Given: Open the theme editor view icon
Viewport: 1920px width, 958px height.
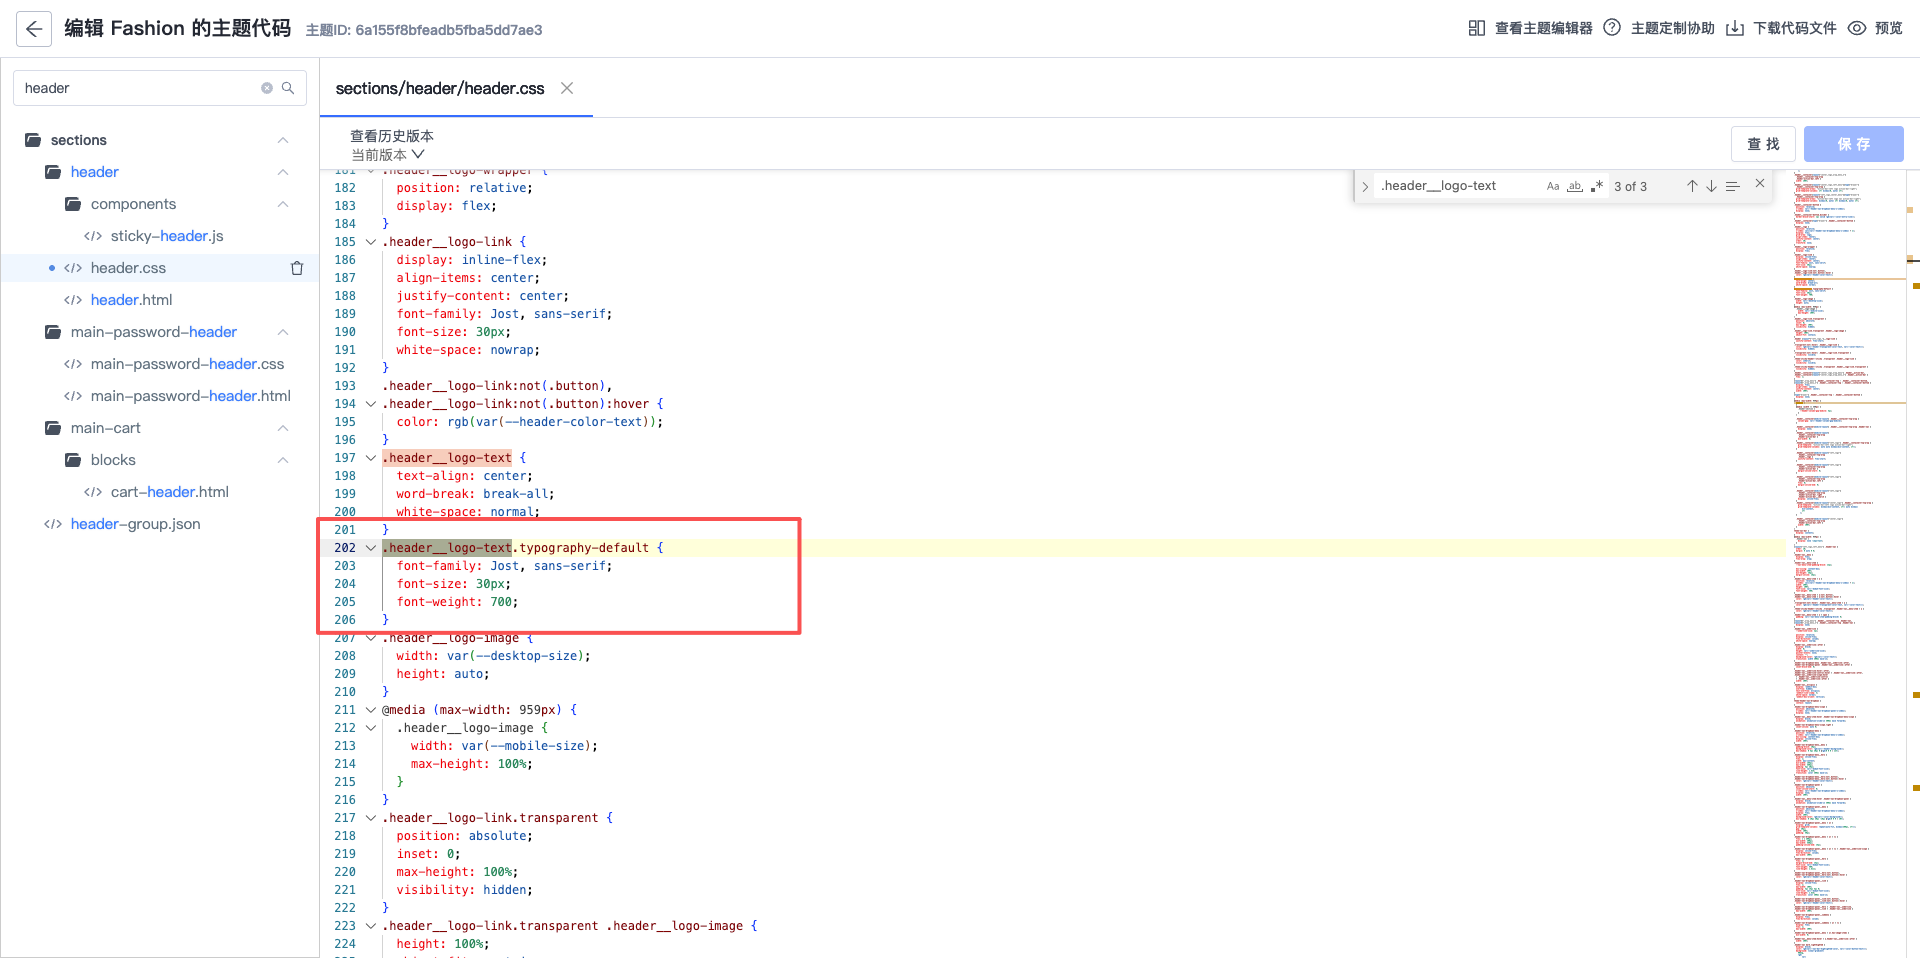Looking at the screenshot, I should pyautogui.click(x=1476, y=28).
